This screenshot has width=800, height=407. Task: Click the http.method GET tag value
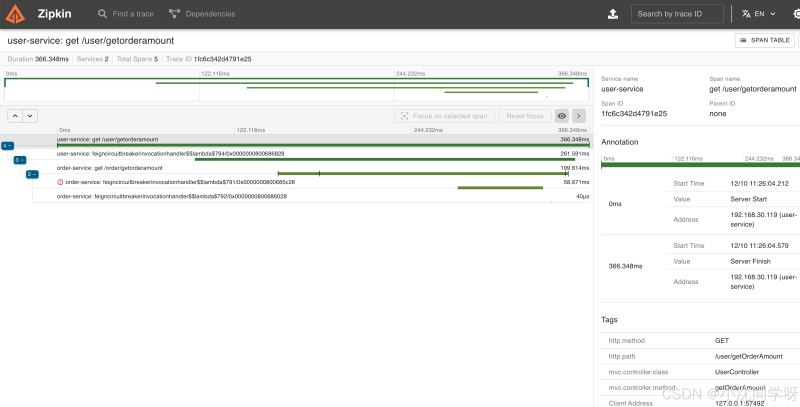click(722, 341)
